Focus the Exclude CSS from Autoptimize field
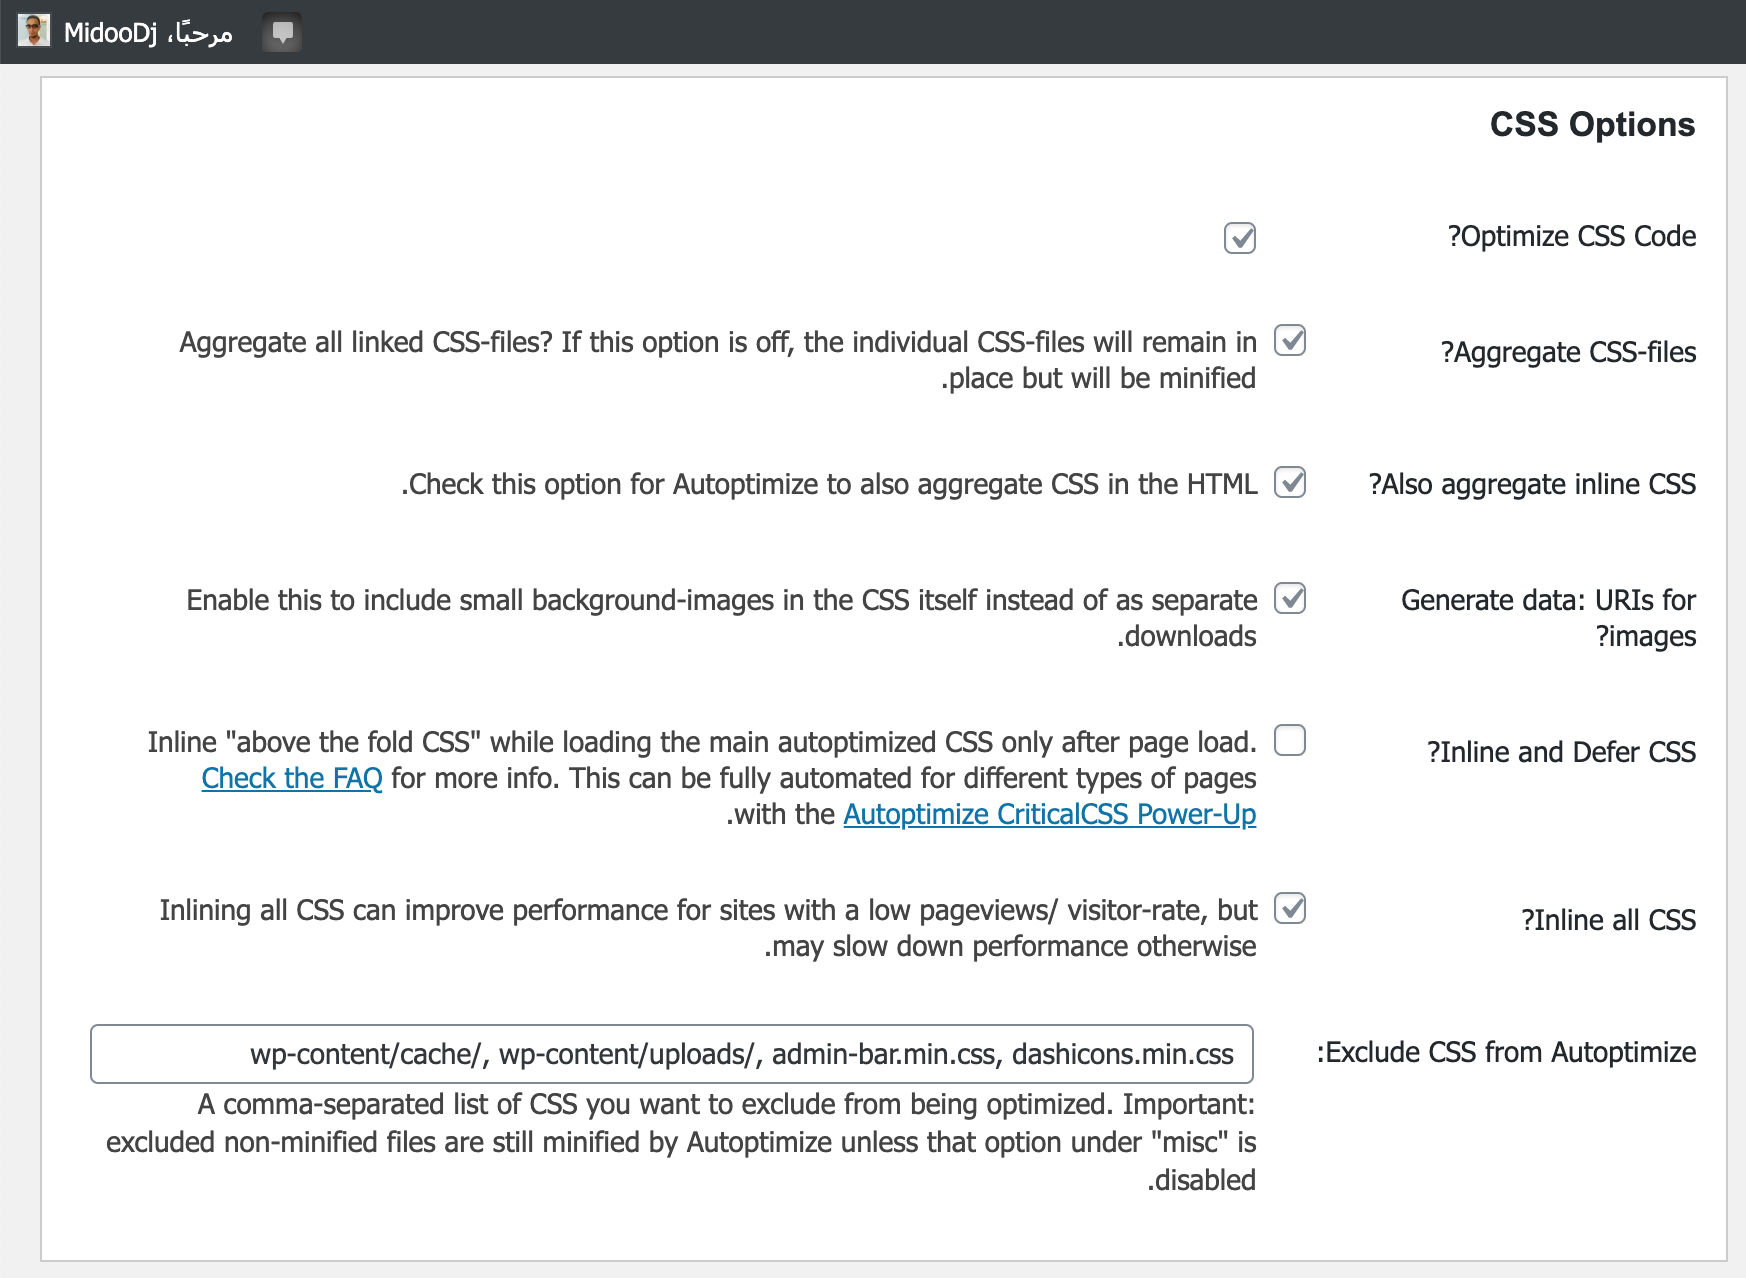 [x=671, y=1054]
